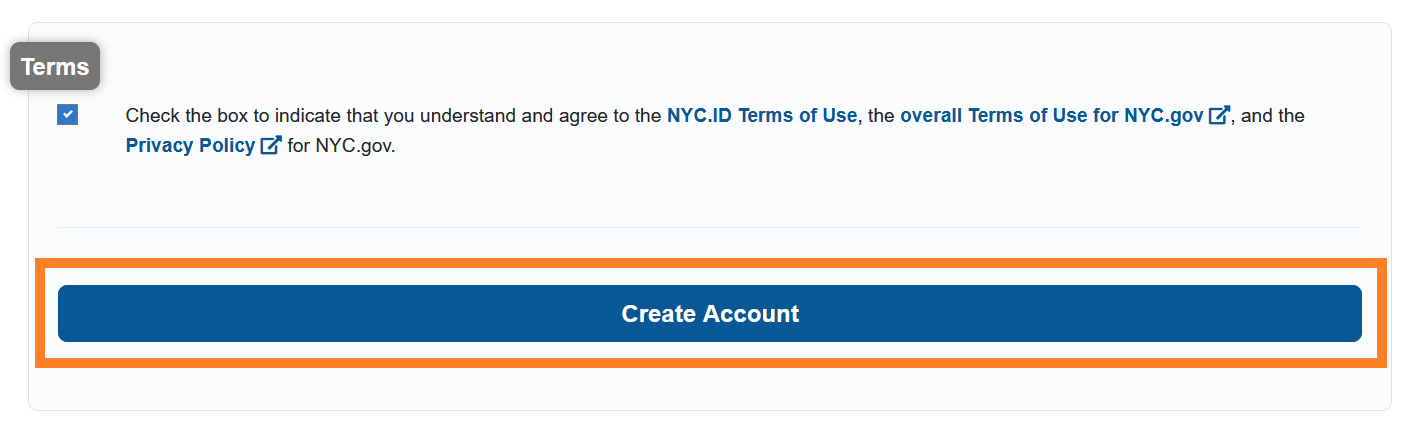This screenshot has width=1401, height=438.
Task: View the Privacy Policy for NYC.gov
Action: [190, 146]
